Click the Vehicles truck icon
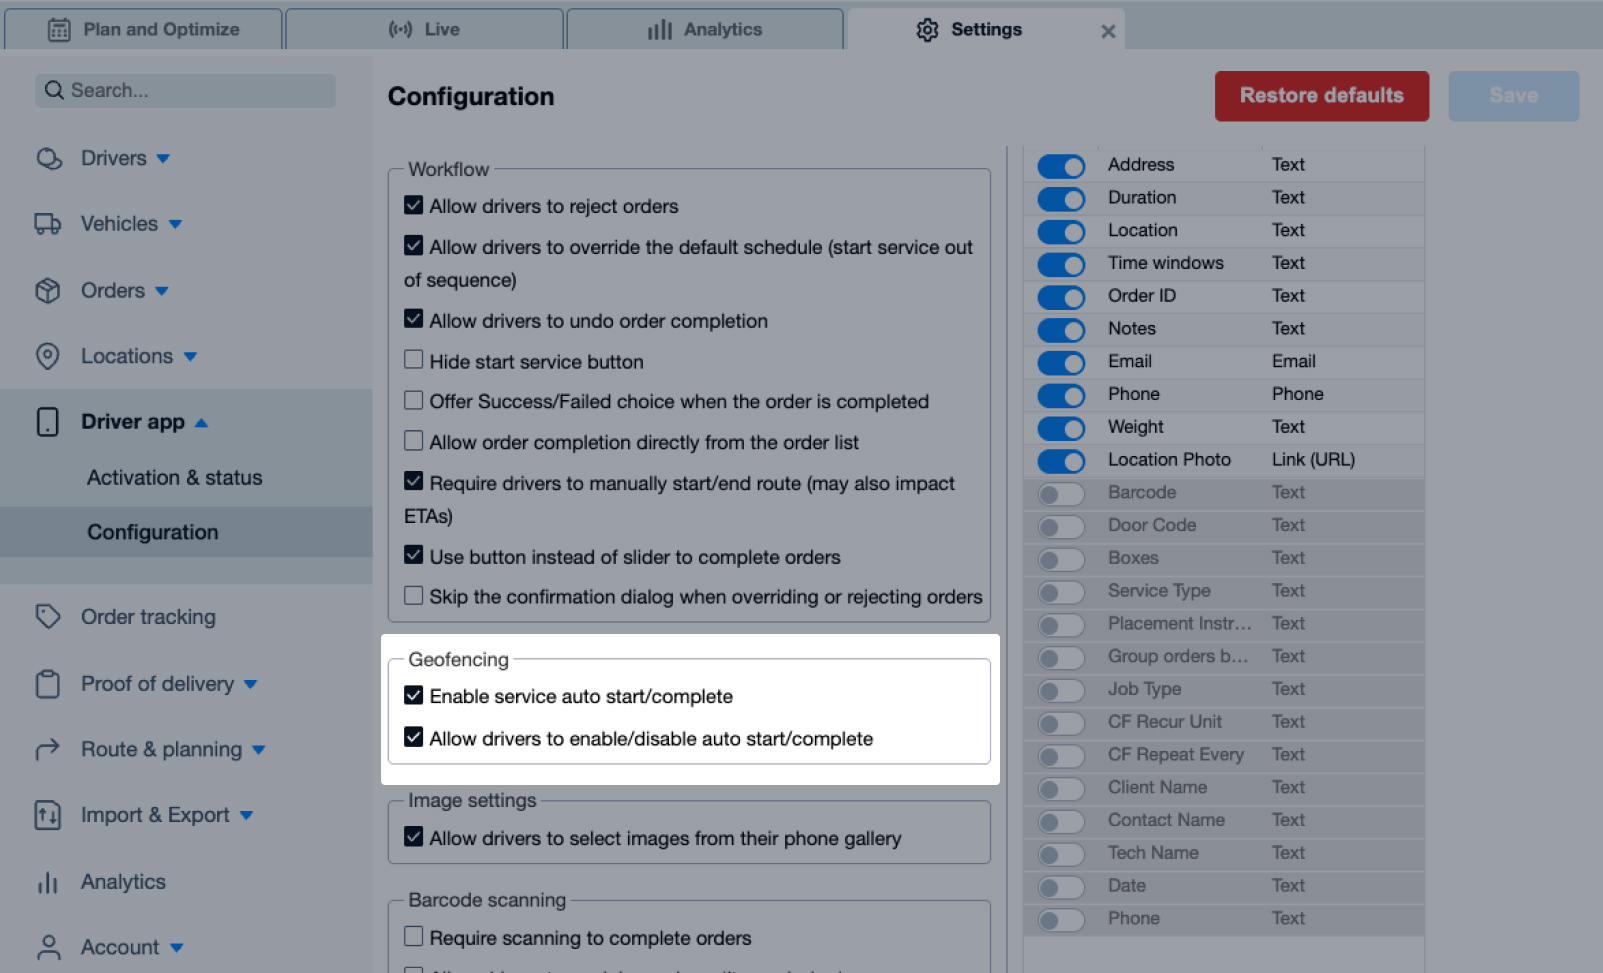Viewport: 1603px width, 973px height. [49, 224]
